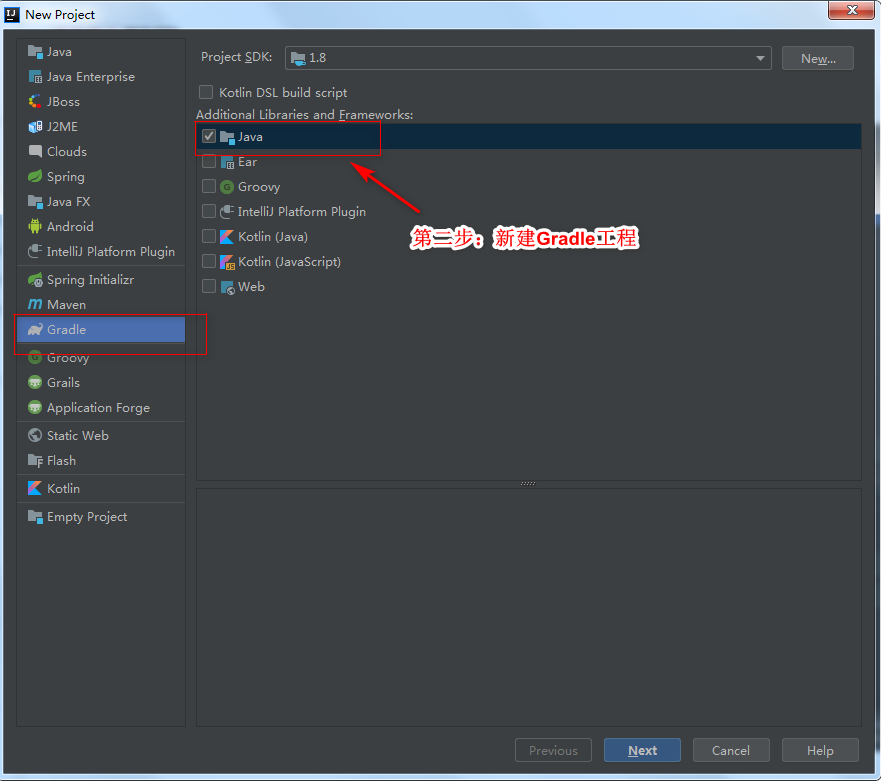Click the Help button

(820, 751)
